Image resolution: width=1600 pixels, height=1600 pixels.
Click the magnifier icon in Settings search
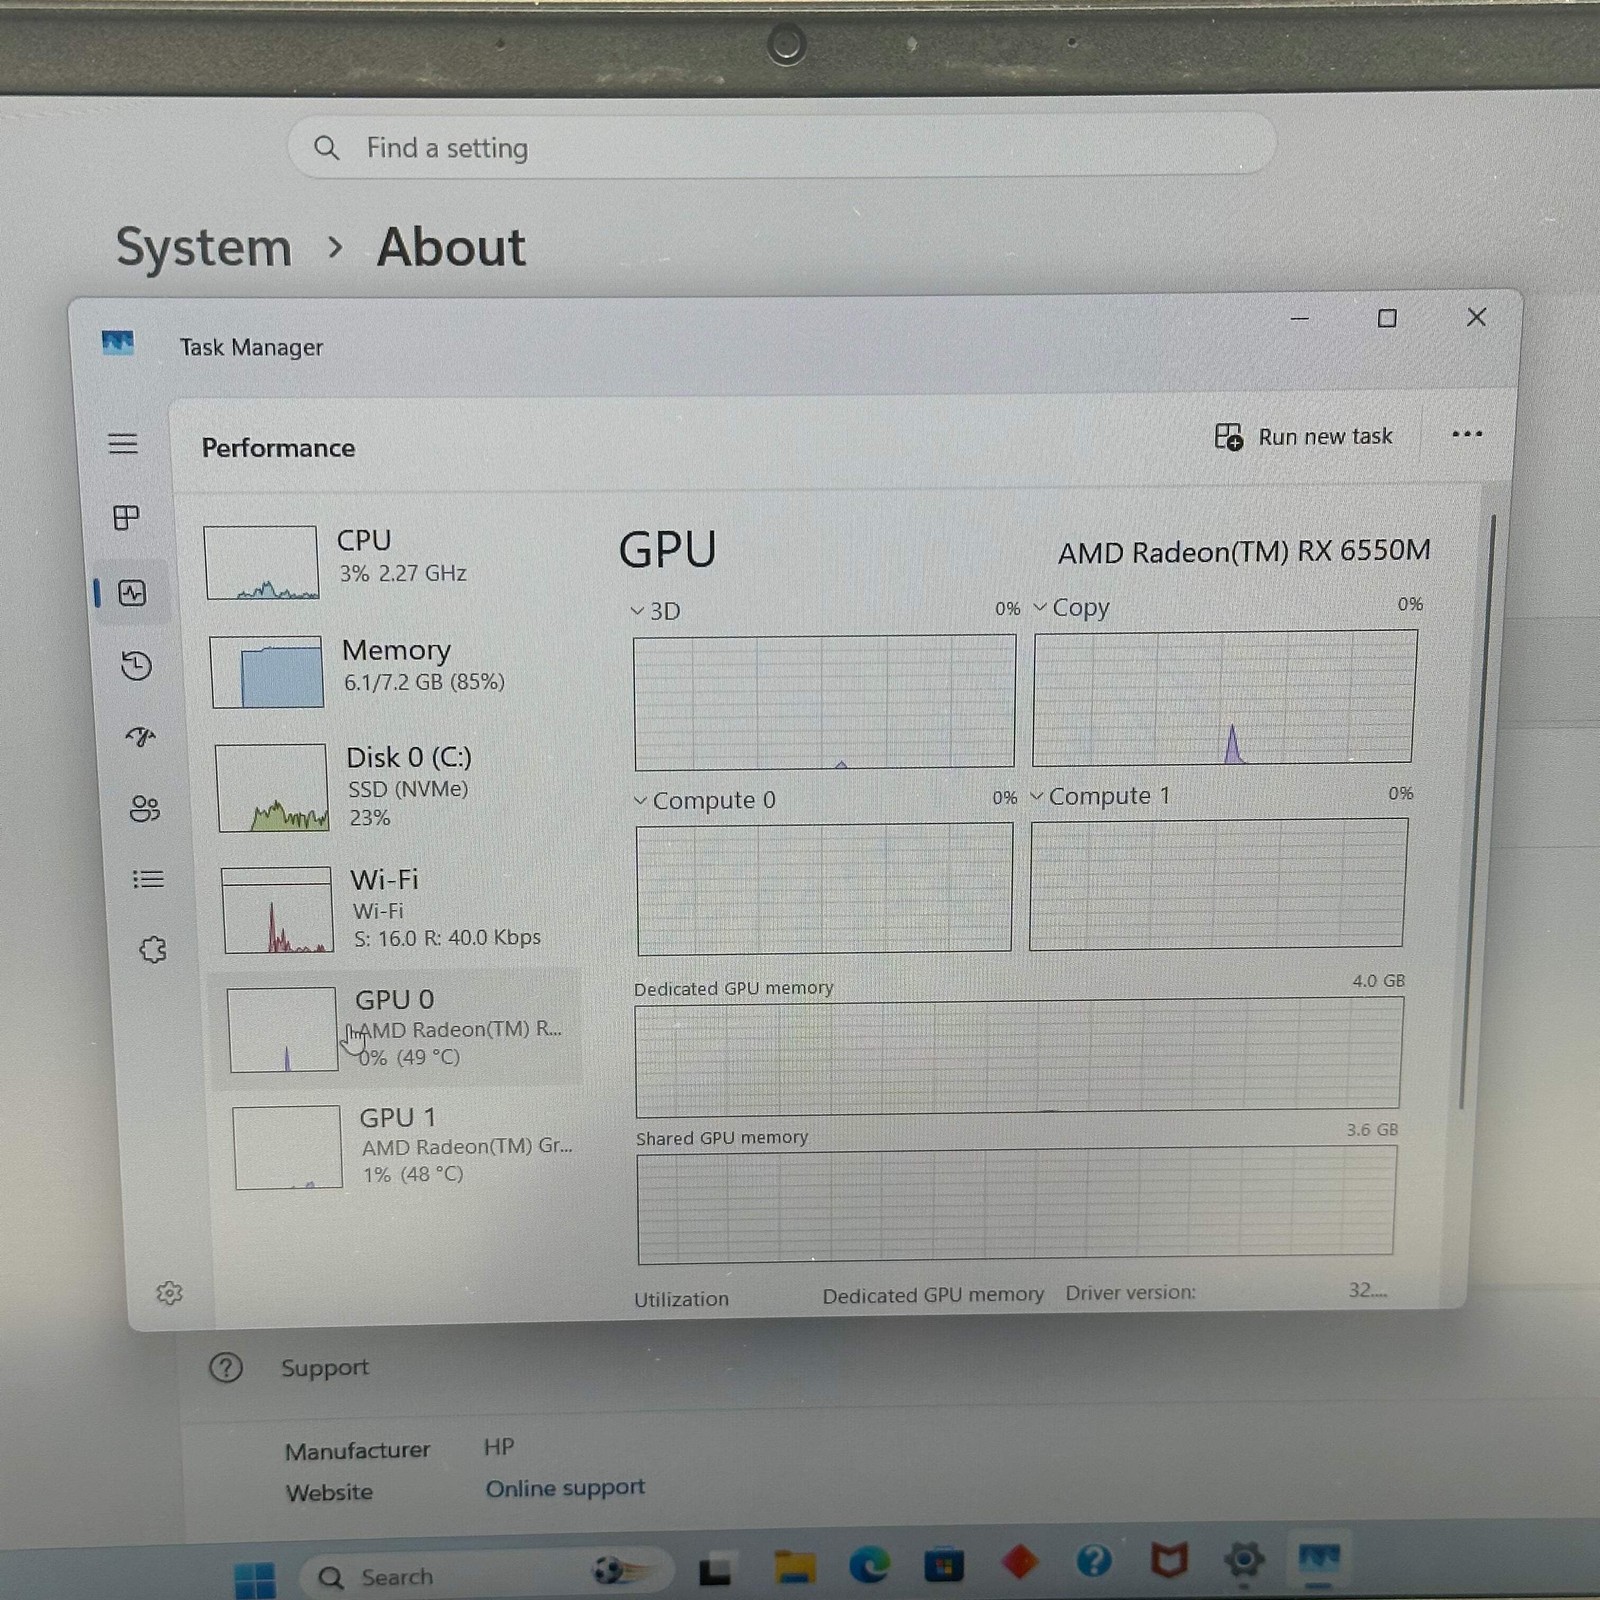(326, 148)
